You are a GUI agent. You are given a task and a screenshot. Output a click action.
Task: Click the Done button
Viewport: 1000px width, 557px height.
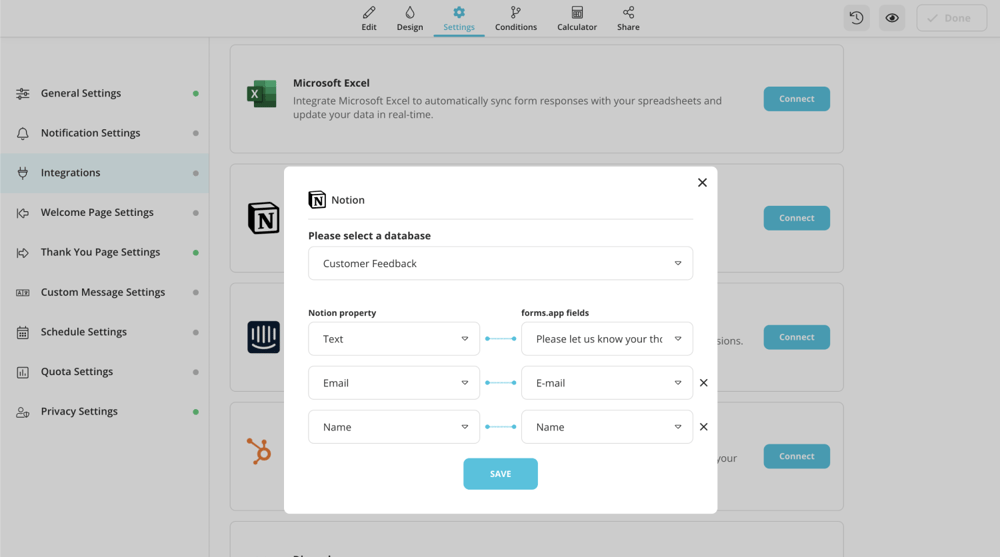point(951,18)
